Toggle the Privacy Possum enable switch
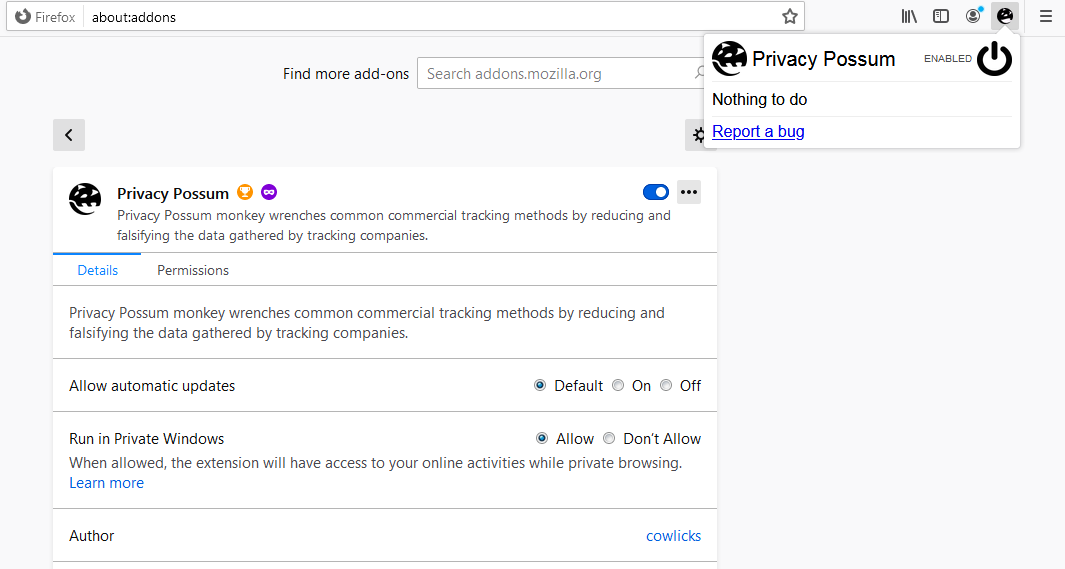 point(656,192)
